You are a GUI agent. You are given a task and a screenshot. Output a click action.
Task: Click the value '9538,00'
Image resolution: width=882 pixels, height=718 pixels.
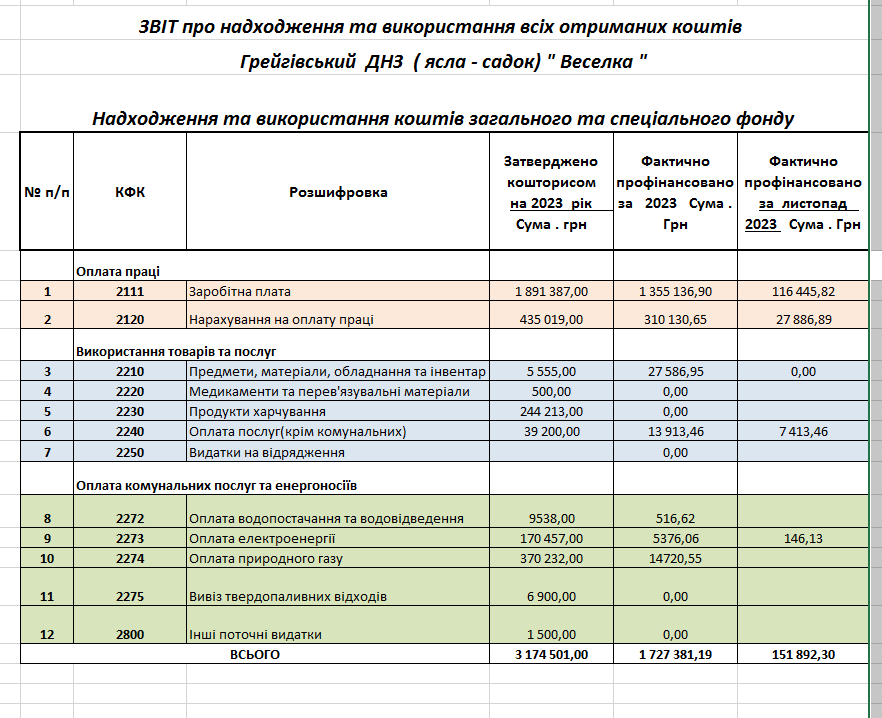coord(551,511)
